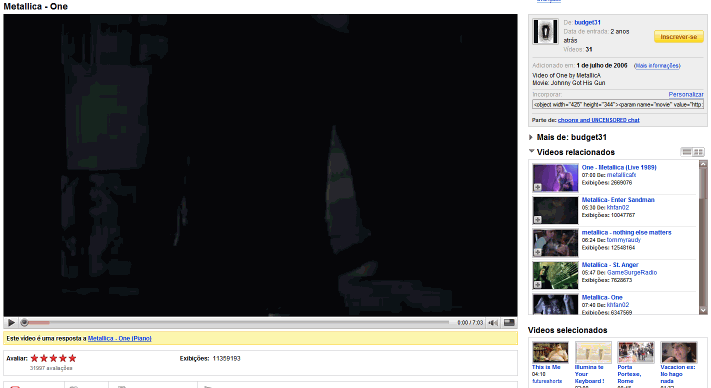This screenshot has width=711, height=388.
Task: Subscribe with the Inscrever-se button
Action: tap(679, 37)
